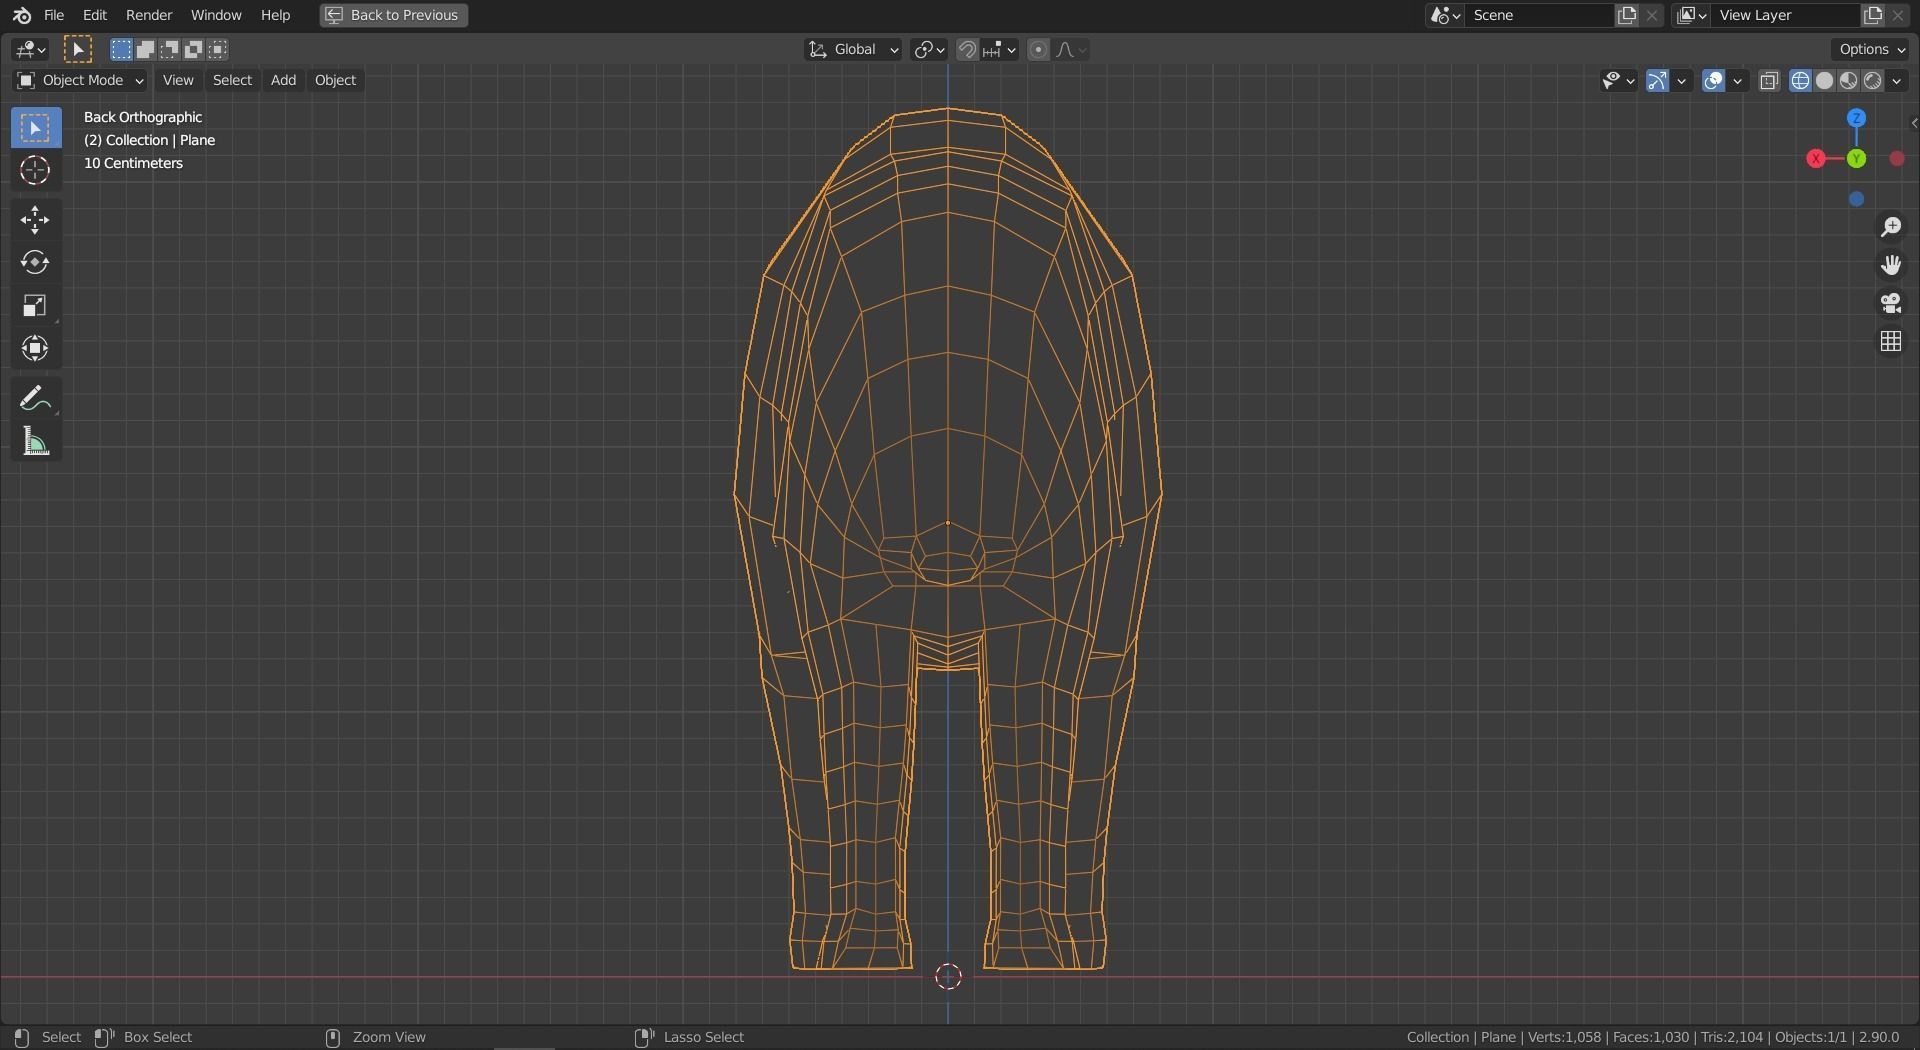The height and width of the screenshot is (1050, 1920).
Task: Open the editor type dropdown
Action: point(31,49)
